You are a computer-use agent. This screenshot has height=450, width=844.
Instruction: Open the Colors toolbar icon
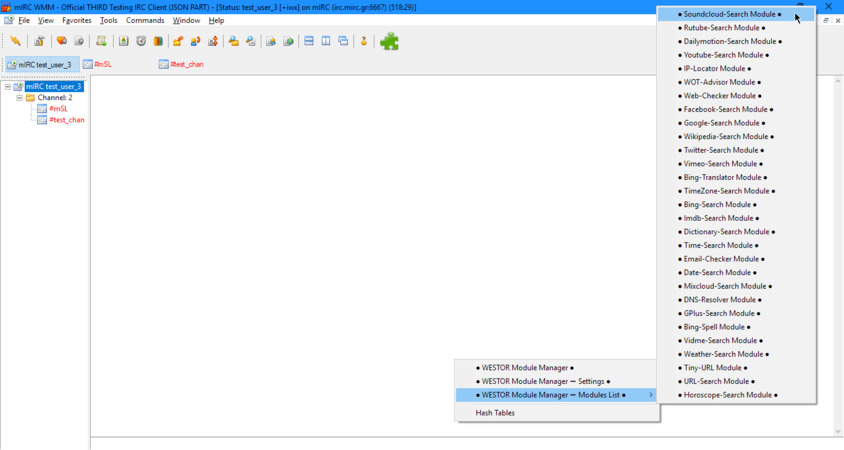[x=158, y=41]
